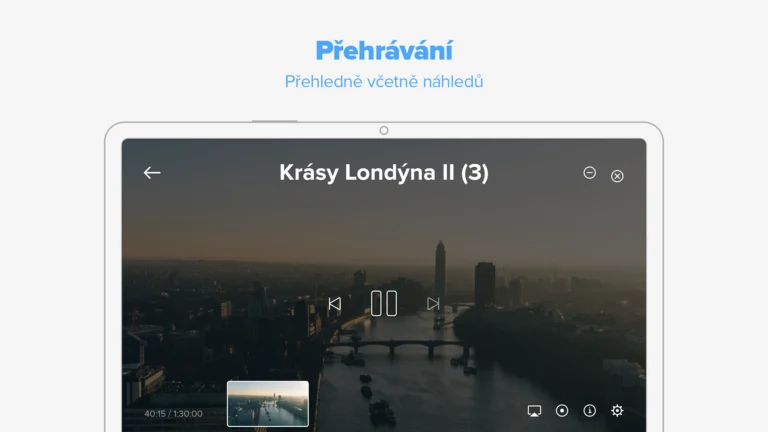Start recording with the record icon

pyautogui.click(x=562, y=410)
